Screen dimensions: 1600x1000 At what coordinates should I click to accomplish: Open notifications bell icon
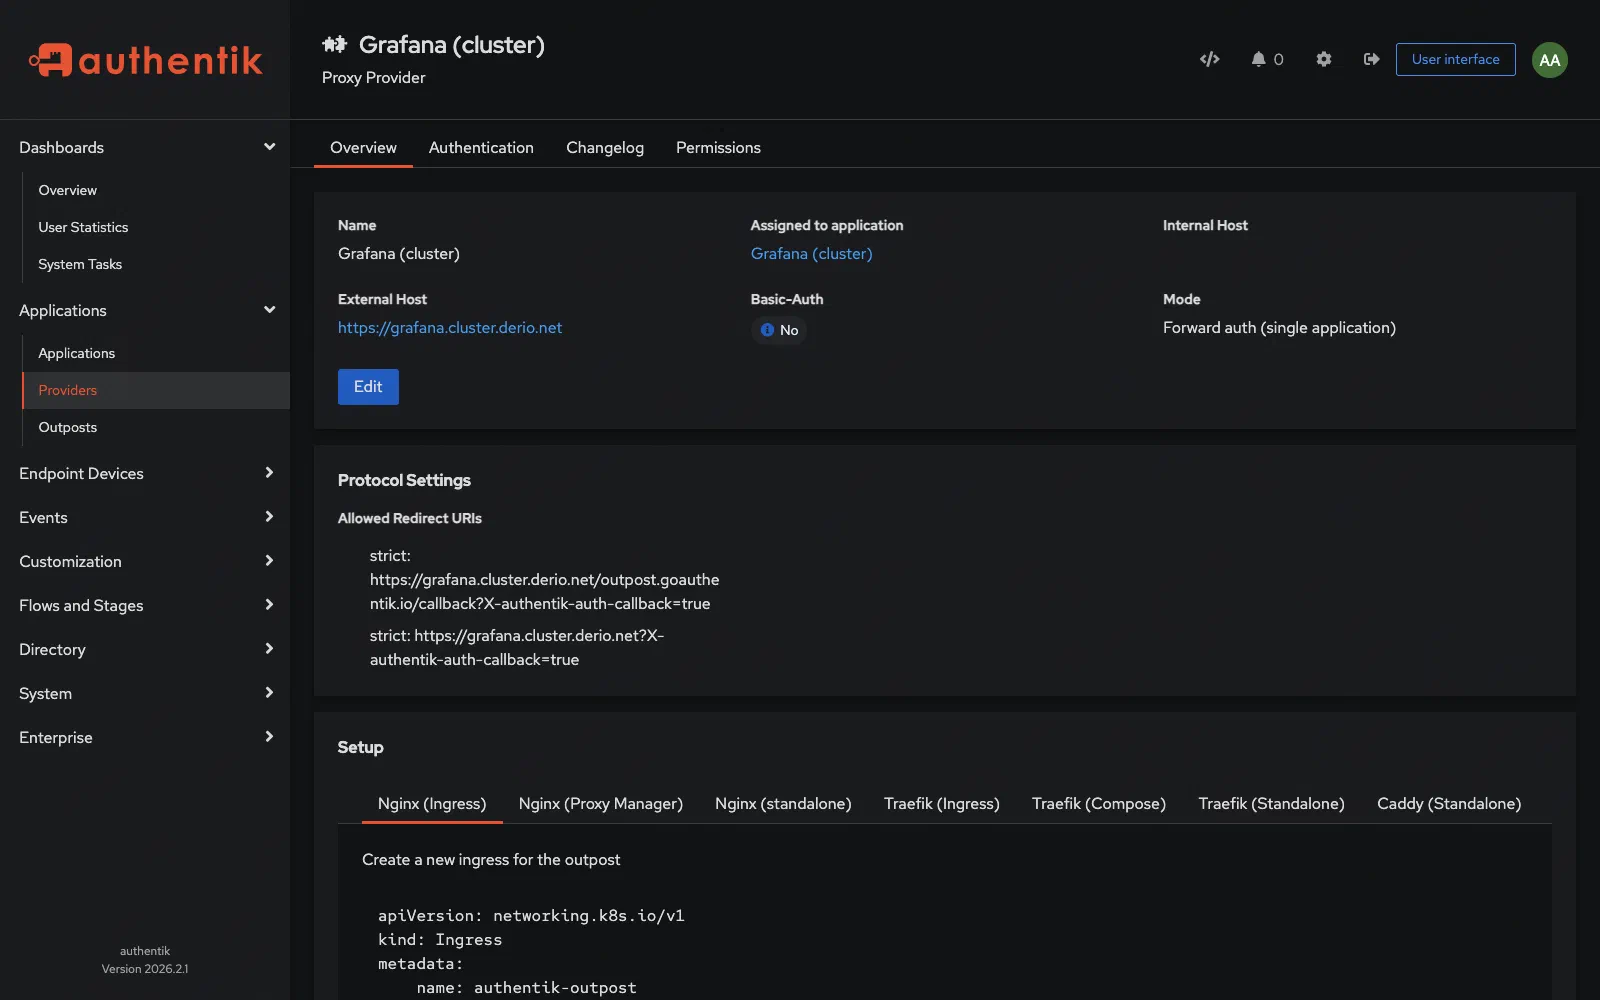tap(1258, 59)
